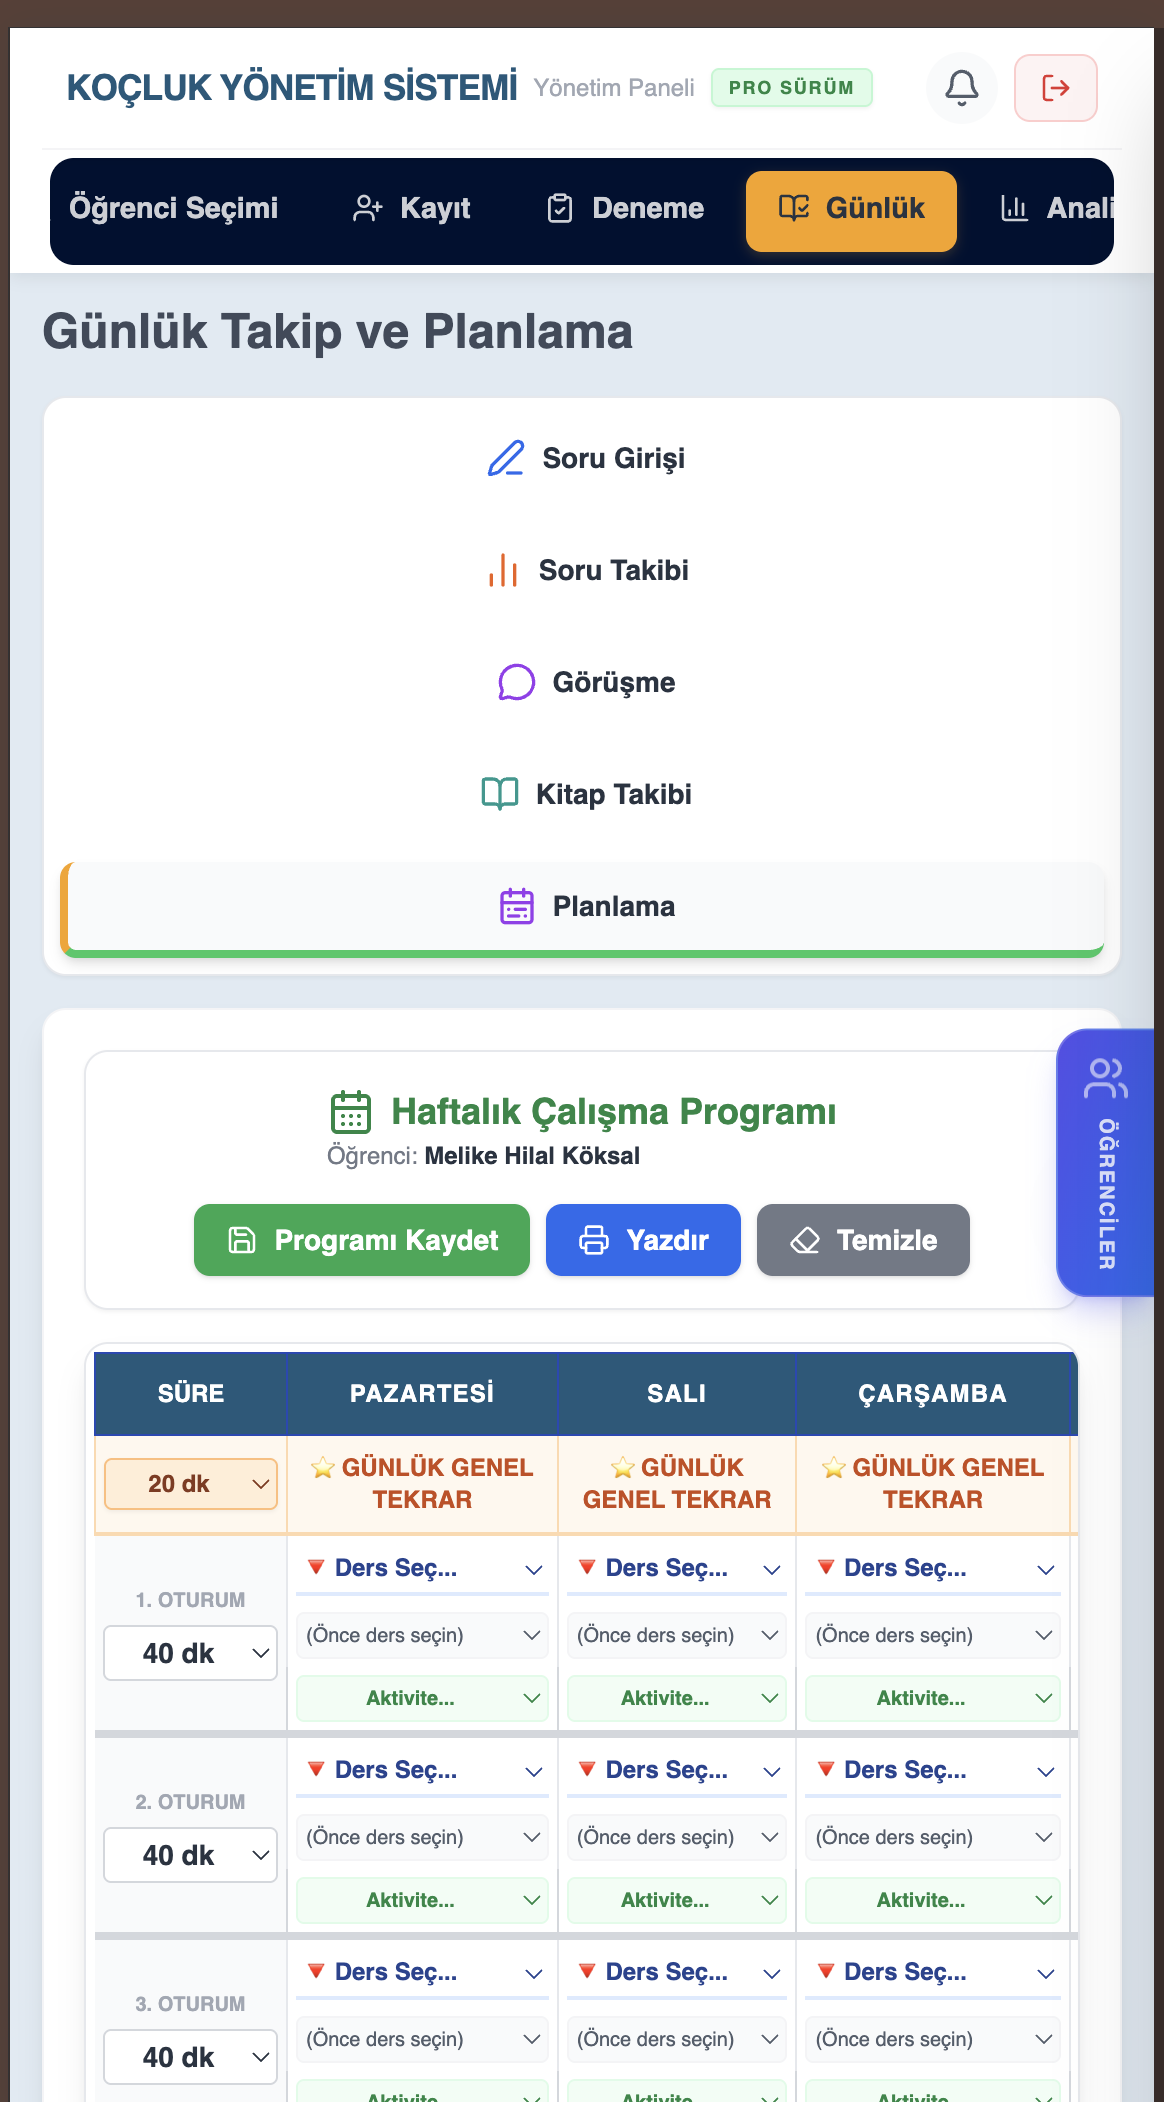Click the Soru Takibi chart icon
This screenshot has height=2102, width=1164.
coord(503,571)
